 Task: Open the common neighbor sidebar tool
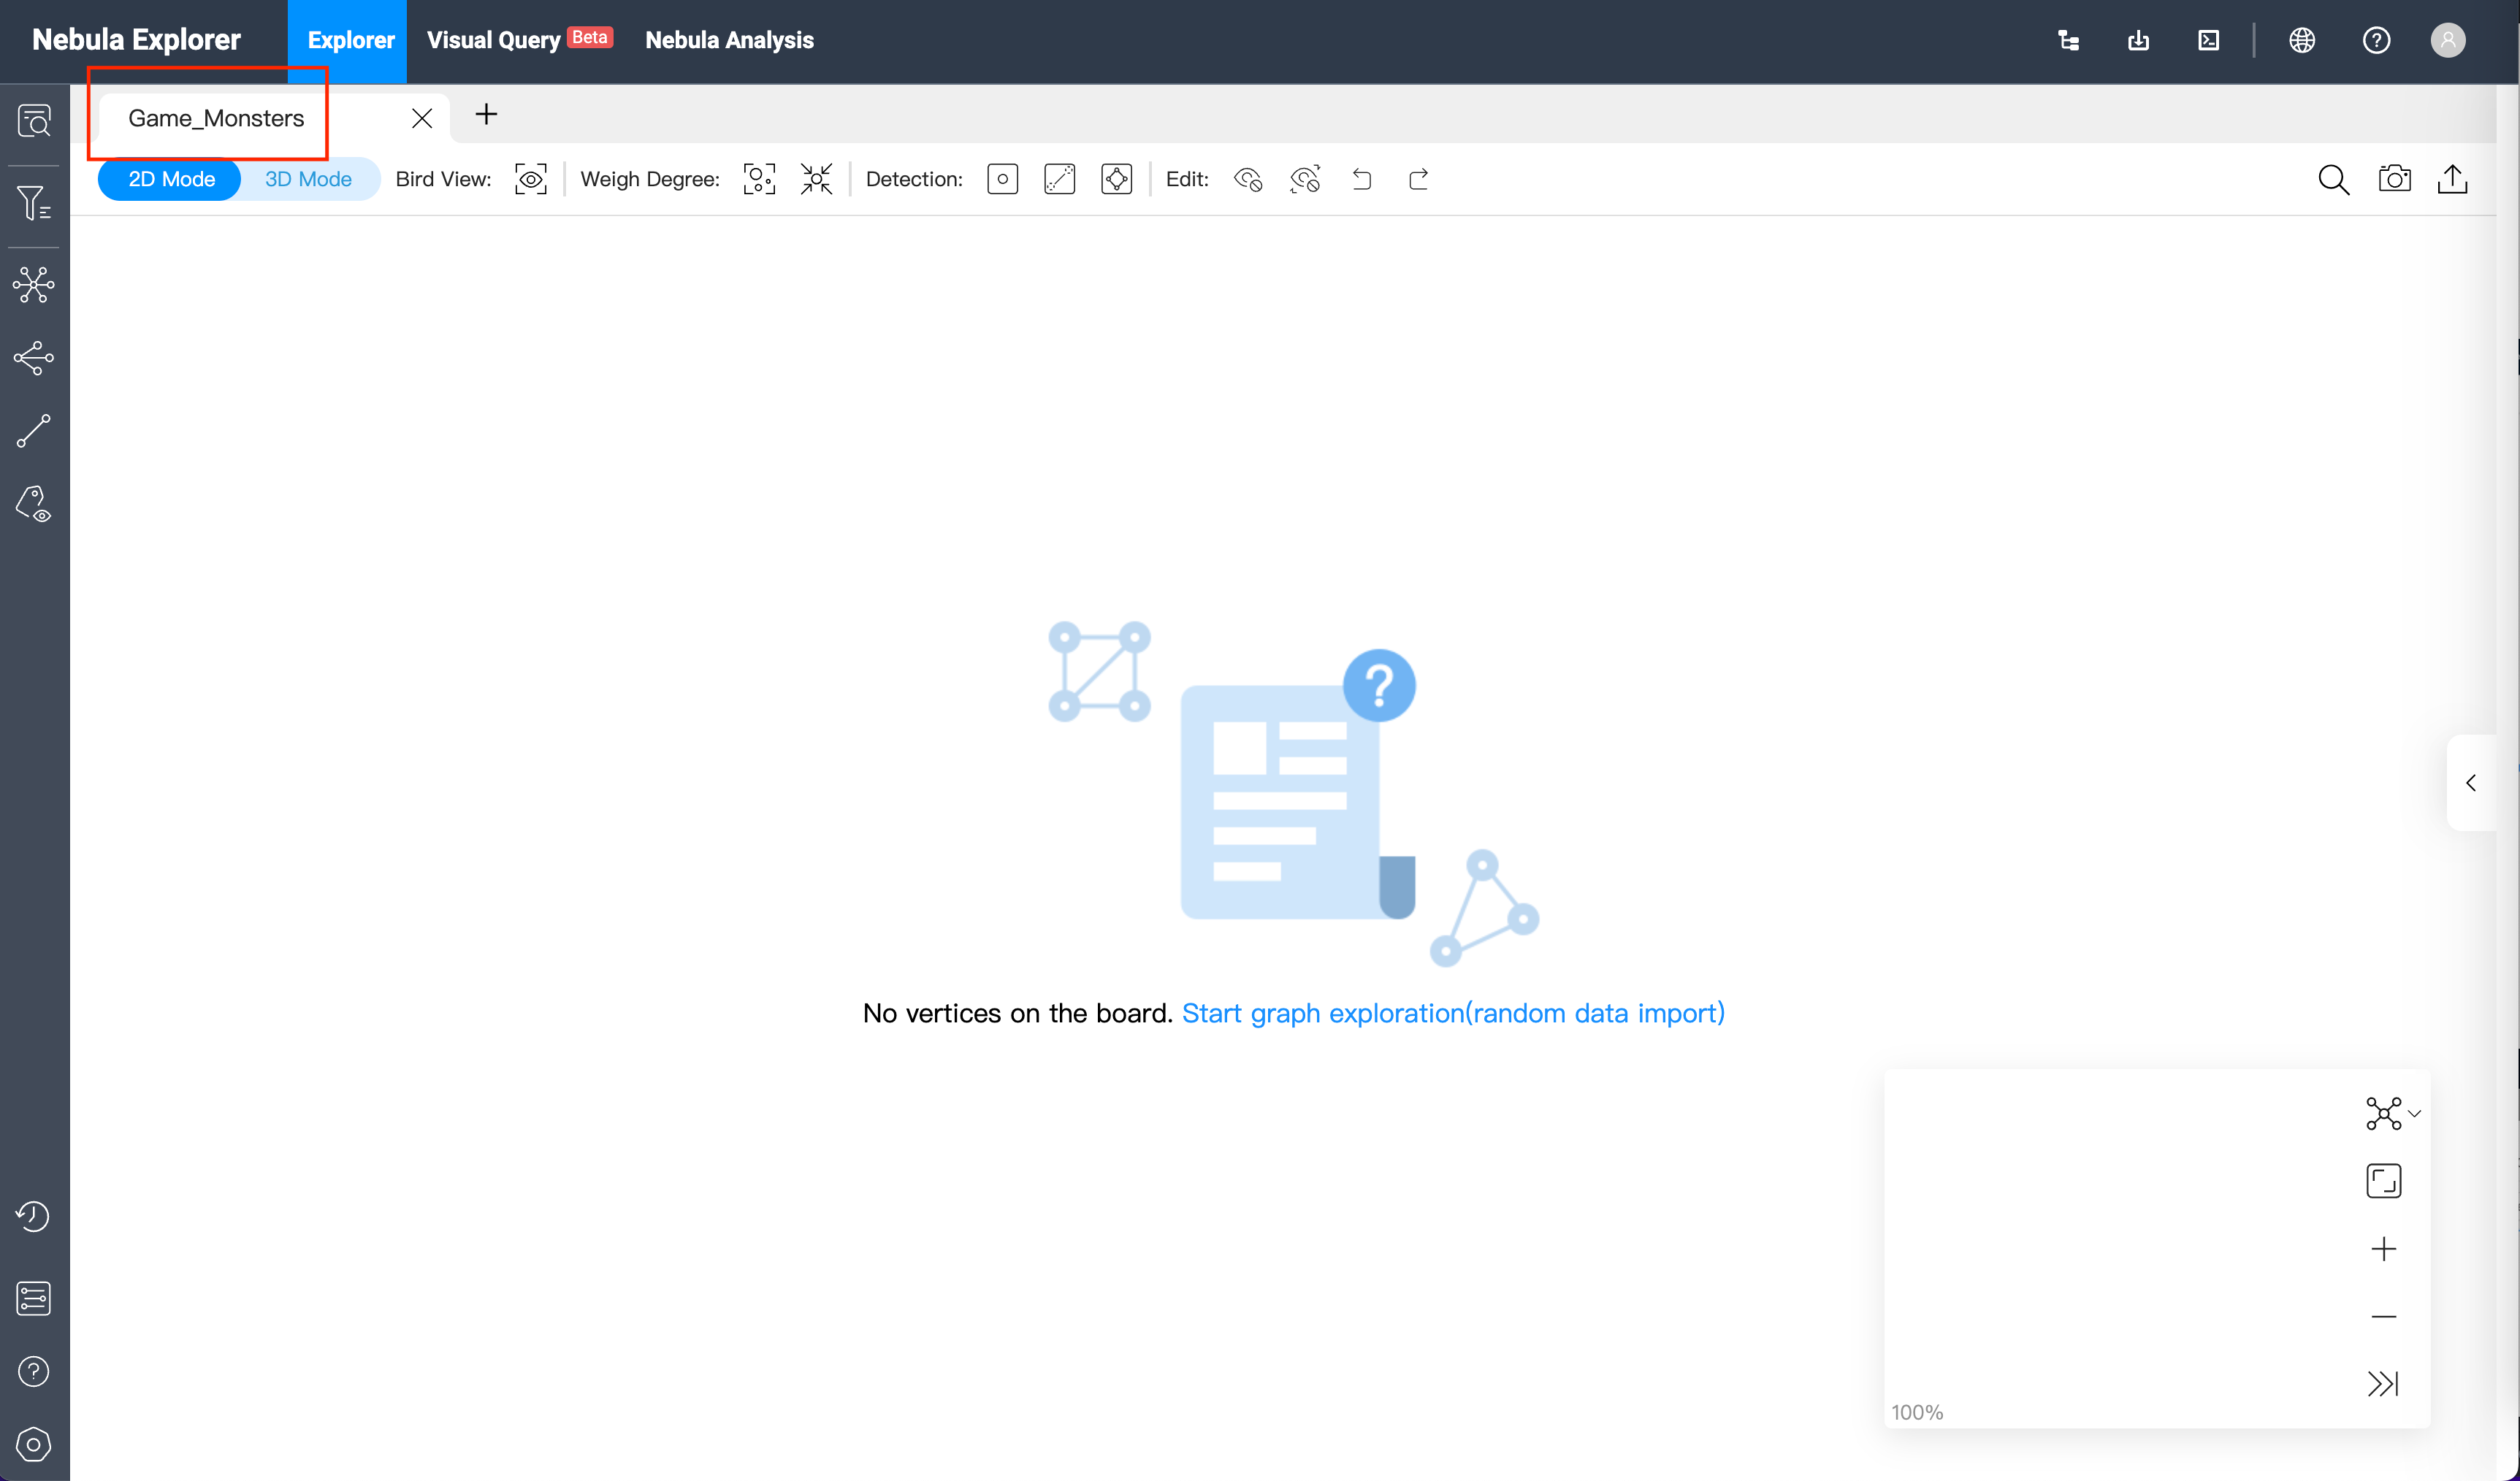34,358
